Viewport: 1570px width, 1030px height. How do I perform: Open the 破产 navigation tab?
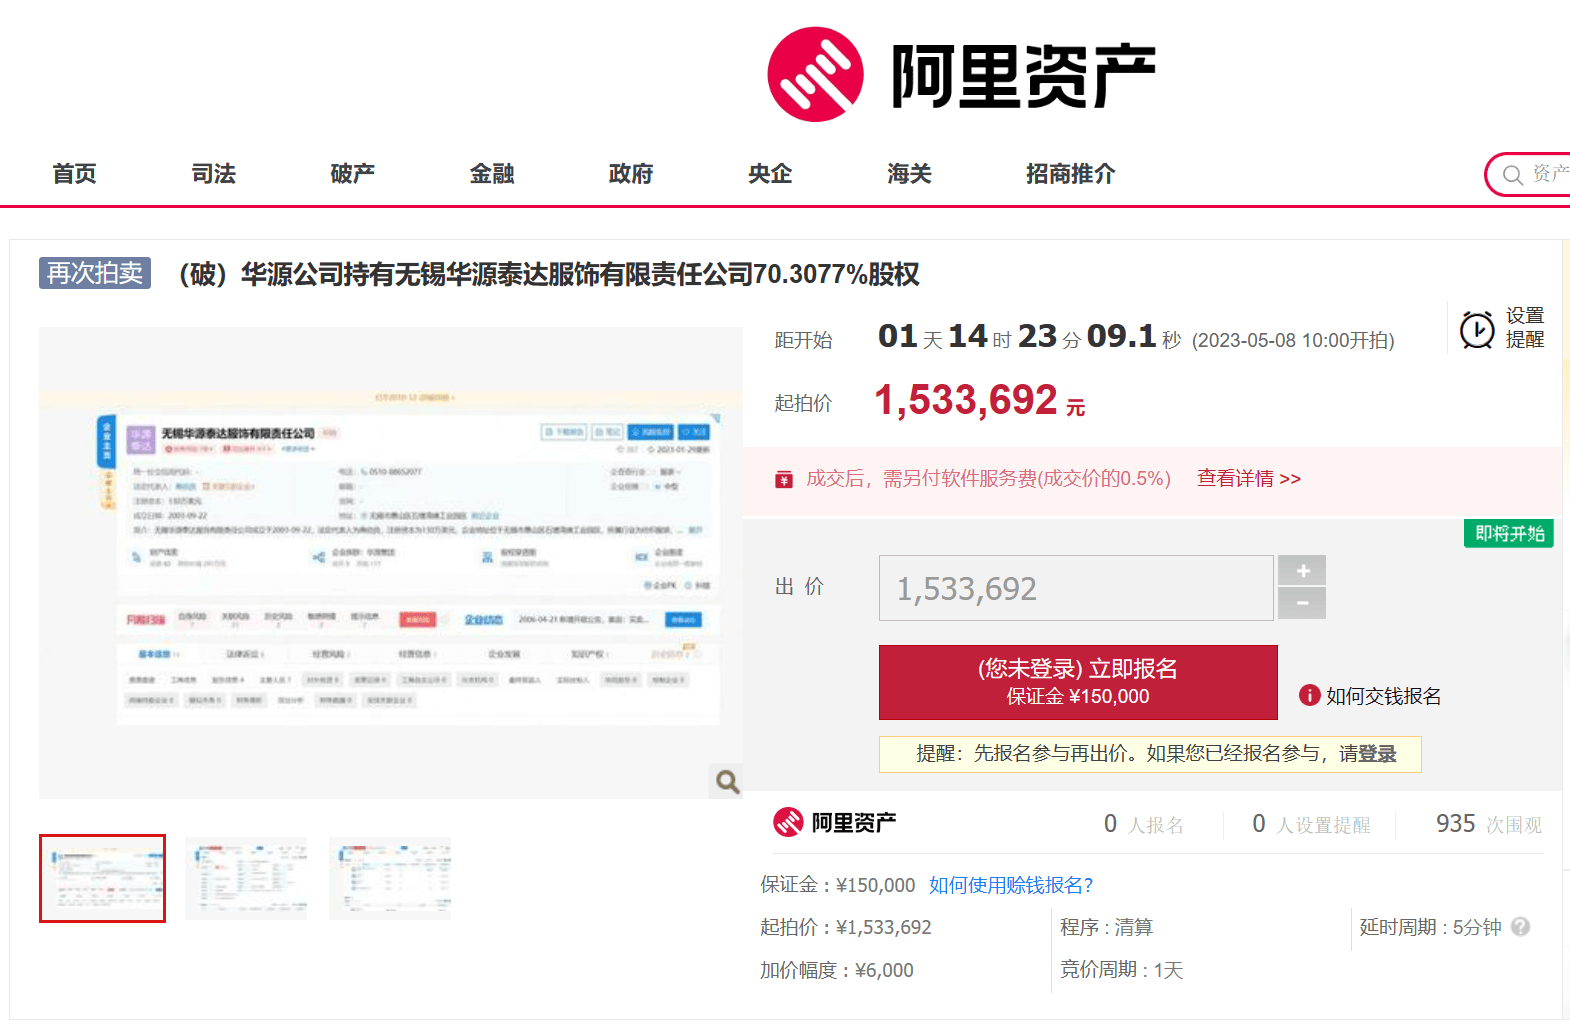(353, 174)
